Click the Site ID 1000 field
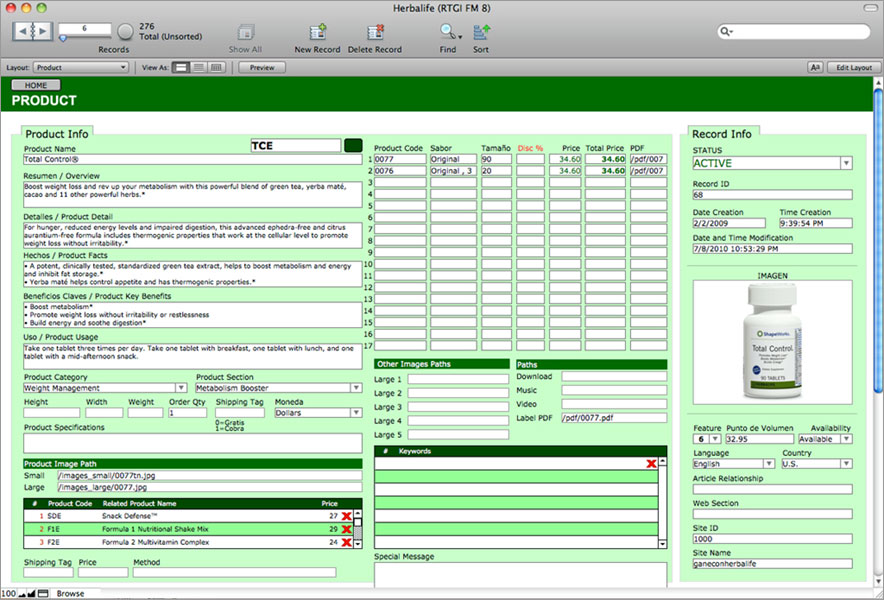Image resolution: width=884 pixels, height=600 pixels. click(x=772, y=539)
